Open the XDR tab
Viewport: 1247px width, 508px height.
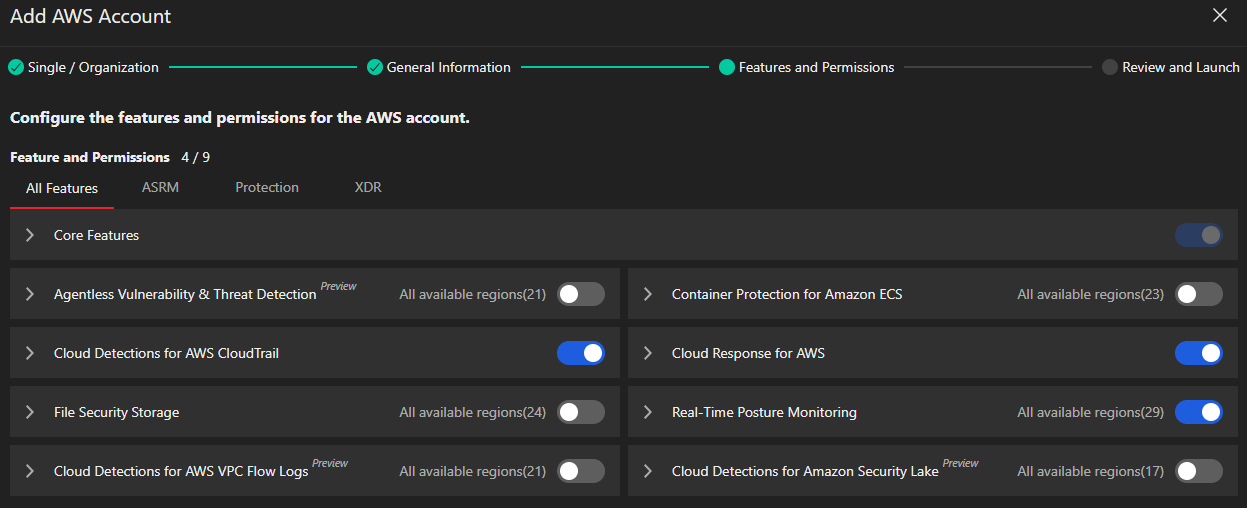[x=368, y=187]
